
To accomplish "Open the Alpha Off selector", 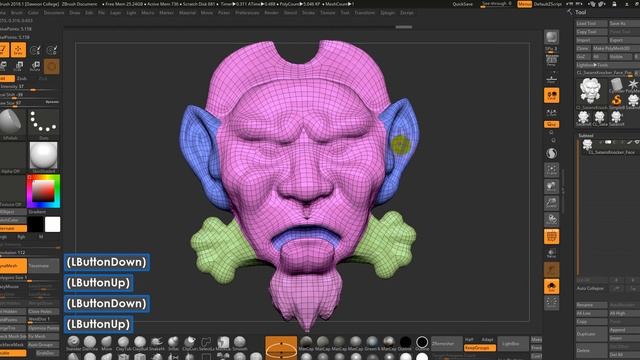I will [x=12, y=156].
